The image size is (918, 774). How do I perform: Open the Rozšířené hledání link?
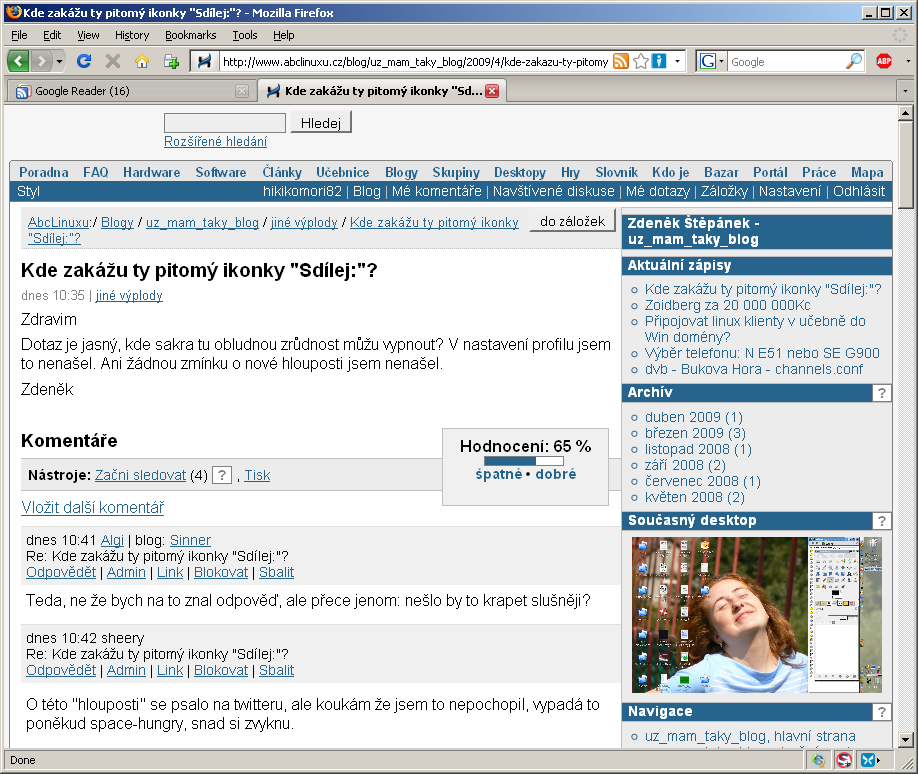pos(215,142)
